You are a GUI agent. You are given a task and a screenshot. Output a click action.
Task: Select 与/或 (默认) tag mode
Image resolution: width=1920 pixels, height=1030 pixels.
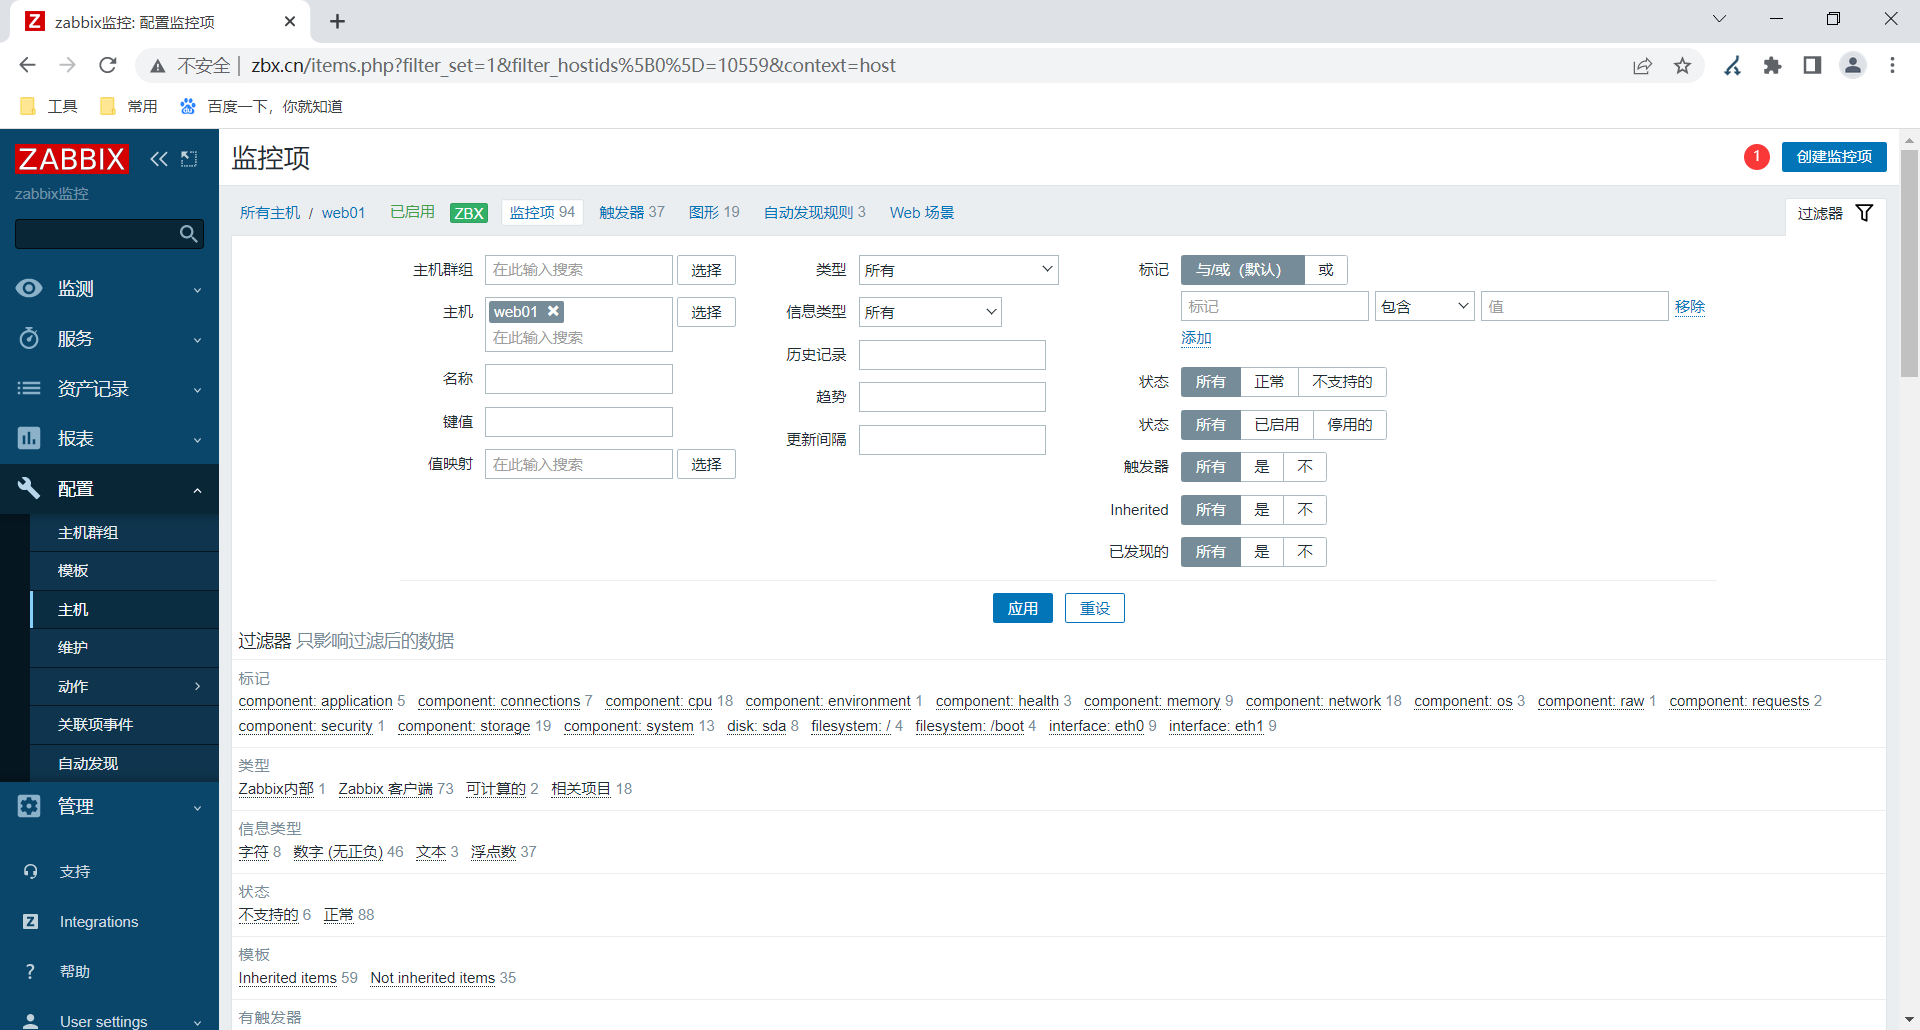(x=1242, y=270)
